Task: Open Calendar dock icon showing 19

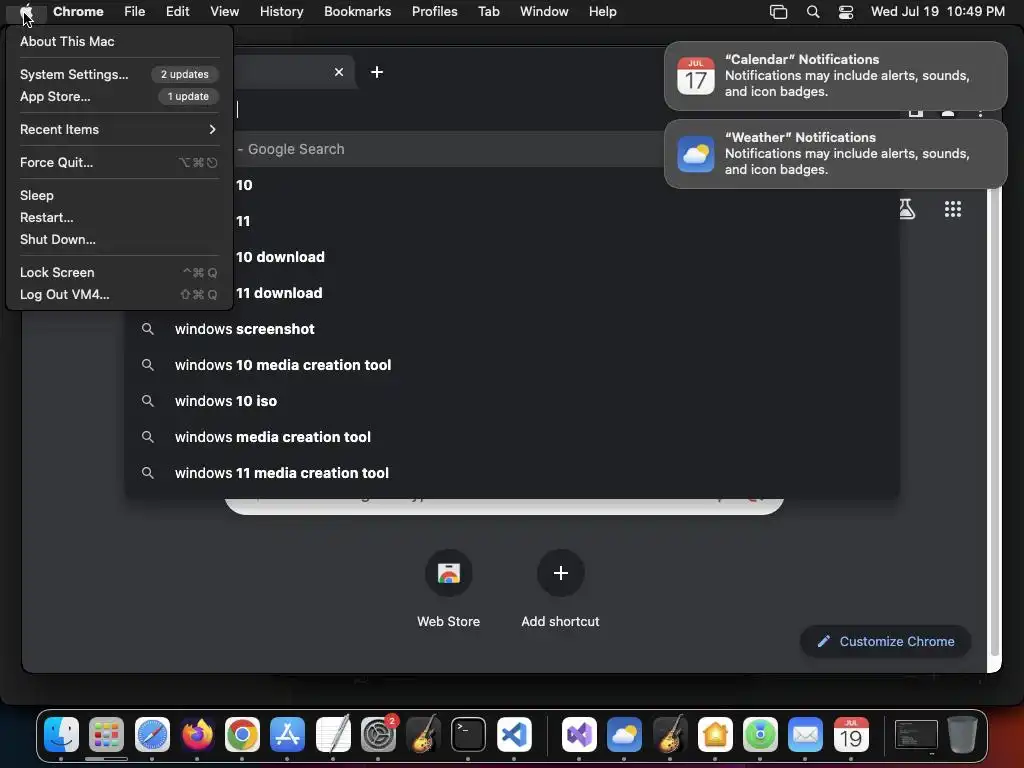Action: (851, 735)
